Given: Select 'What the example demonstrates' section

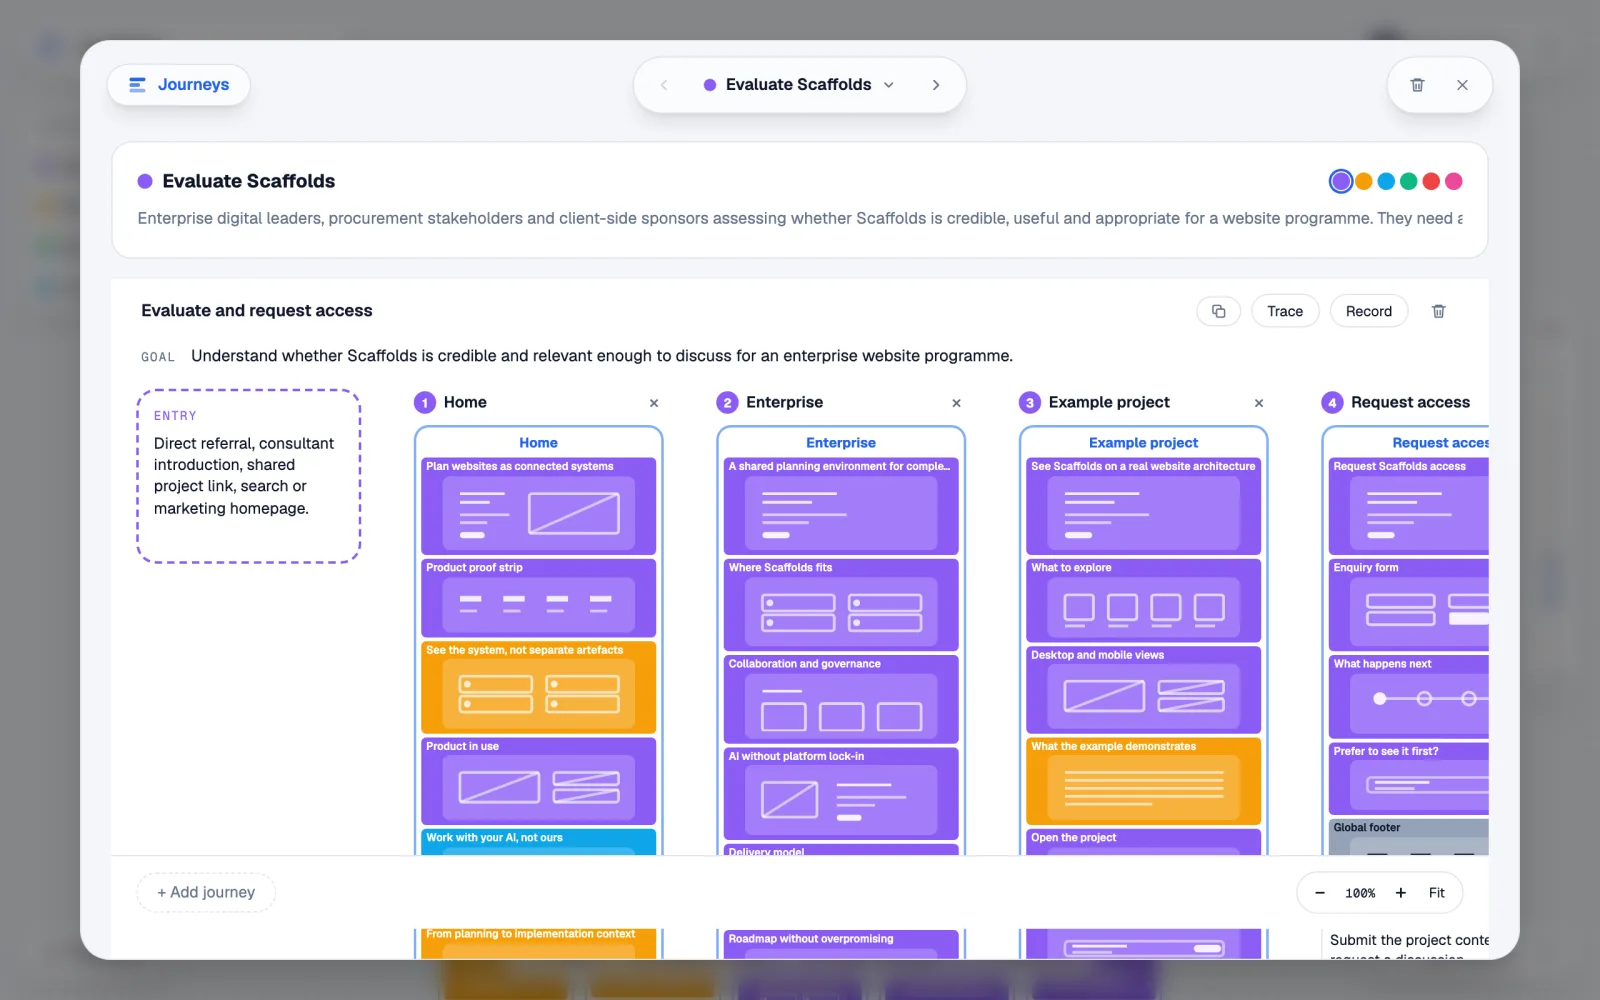Looking at the screenshot, I should pos(1143,781).
